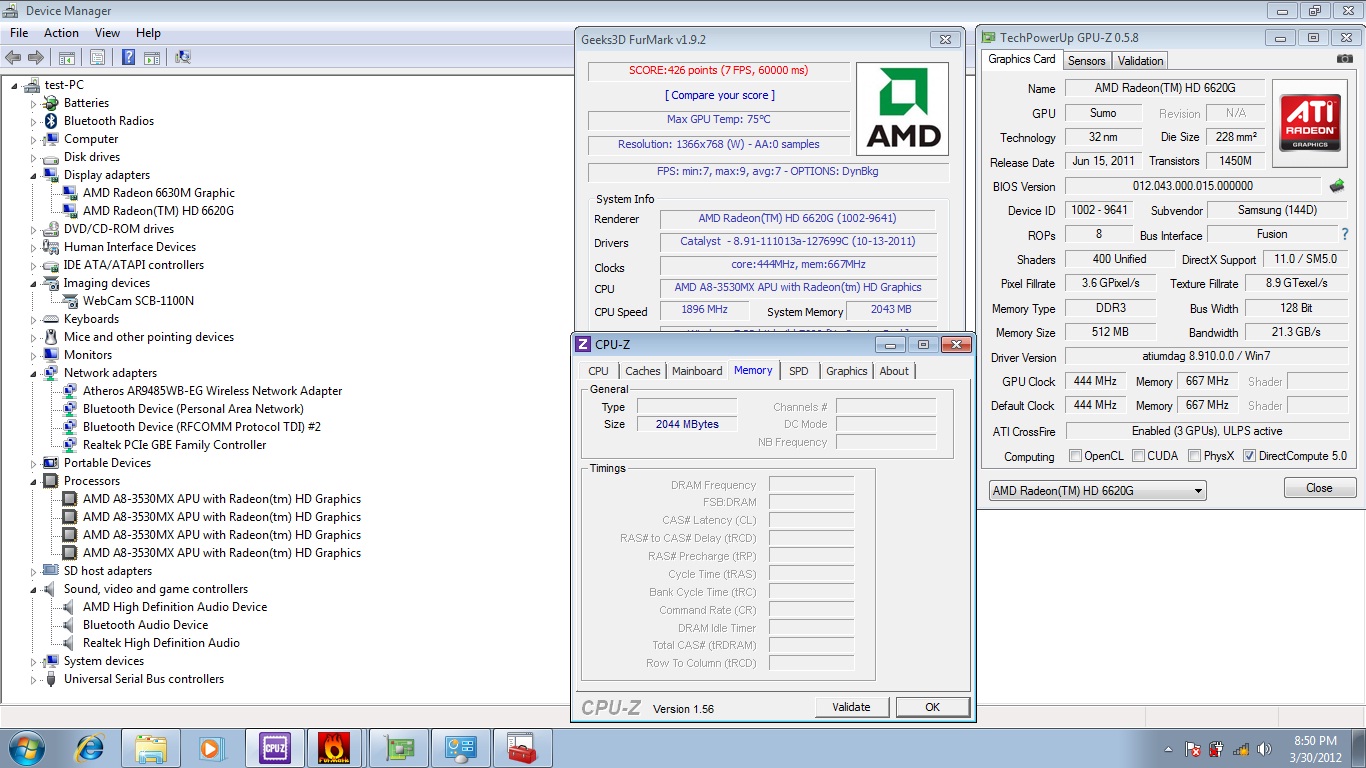
Task: Open the View menu in Device Manager
Action: (107, 33)
